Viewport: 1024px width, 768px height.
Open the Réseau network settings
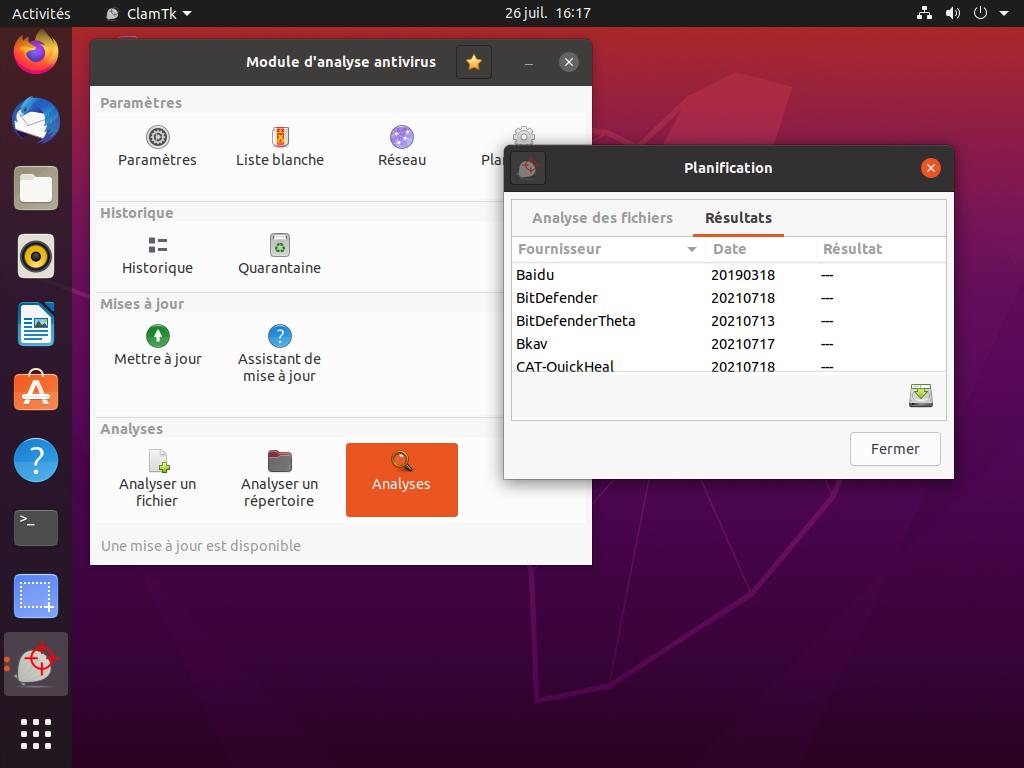pos(402,138)
